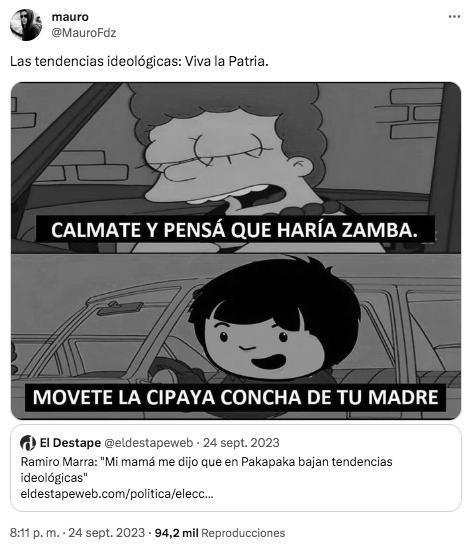The width and height of the screenshot is (473, 549).
Task: Follow the eldestapeweb.com/politica link
Action: pos(117,494)
